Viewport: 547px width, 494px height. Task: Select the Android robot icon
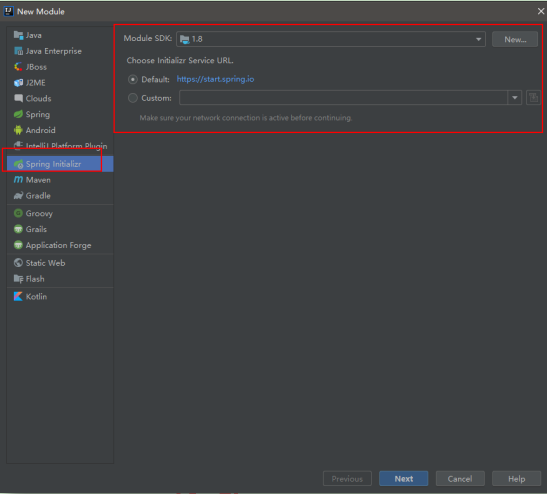[x=18, y=130]
